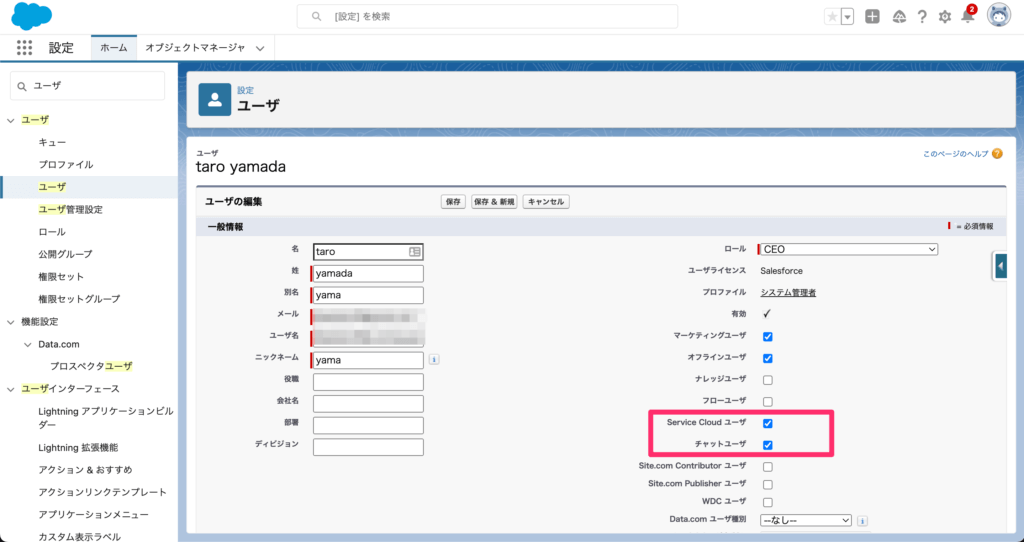Uncheck the Service Cloud ユーザ checkbox
This screenshot has width=1024, height=542.
pyautogui.click(x=768, y=423)
